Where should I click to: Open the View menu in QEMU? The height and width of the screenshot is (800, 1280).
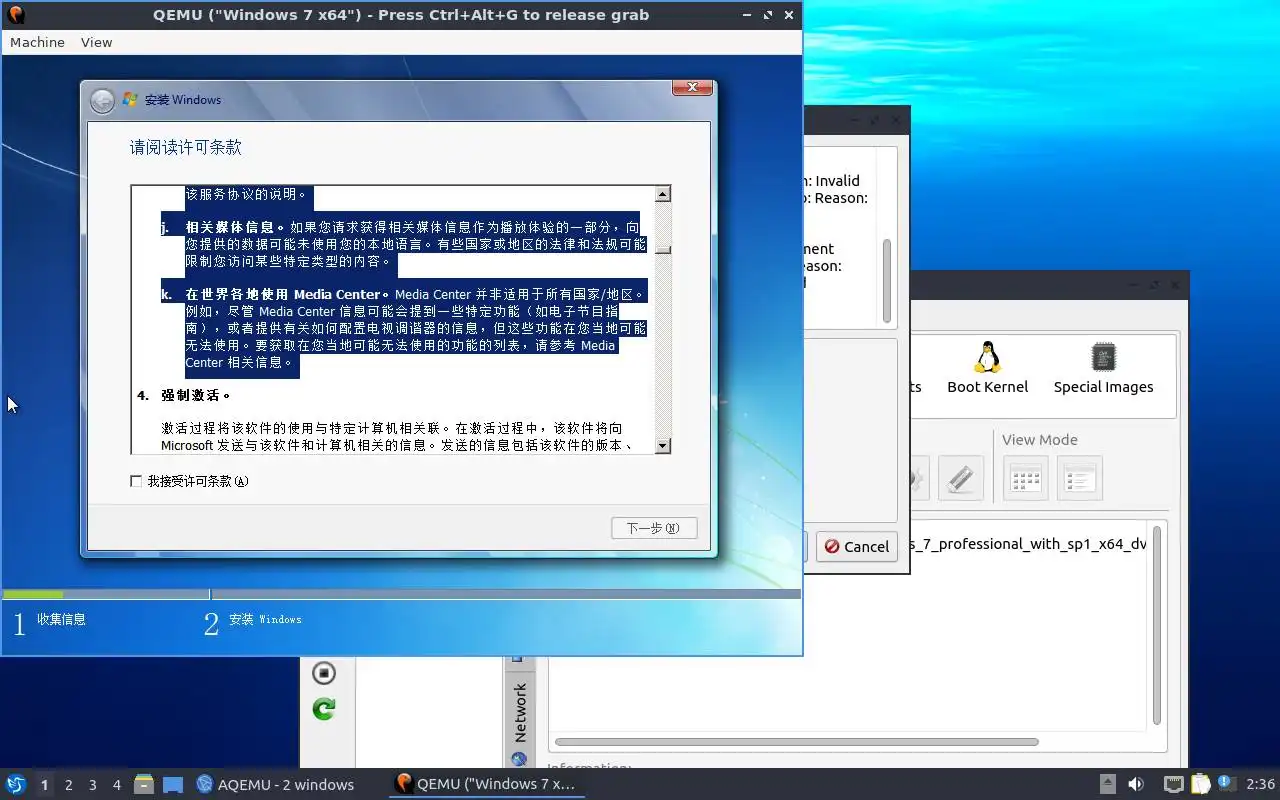coord(96,42)
